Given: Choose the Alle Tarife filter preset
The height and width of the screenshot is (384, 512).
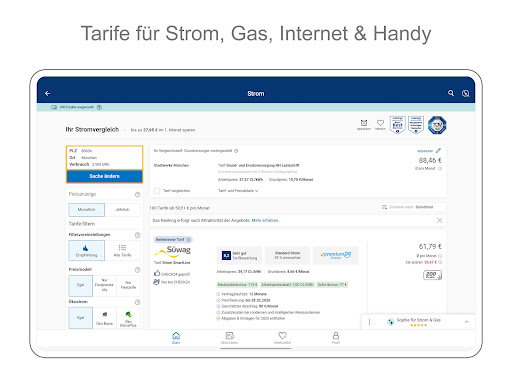Looking at the screenshot, I should coord(122,250).
